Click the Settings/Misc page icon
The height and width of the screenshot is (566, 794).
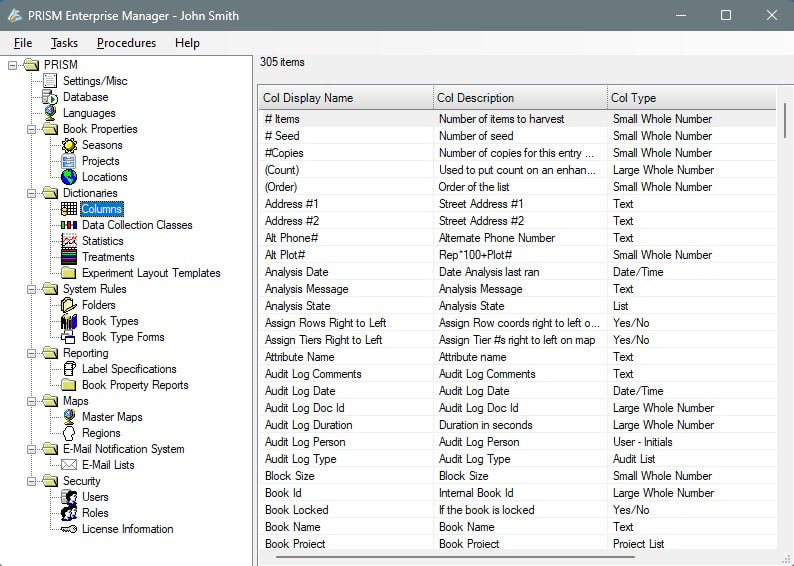click(50, 80)
